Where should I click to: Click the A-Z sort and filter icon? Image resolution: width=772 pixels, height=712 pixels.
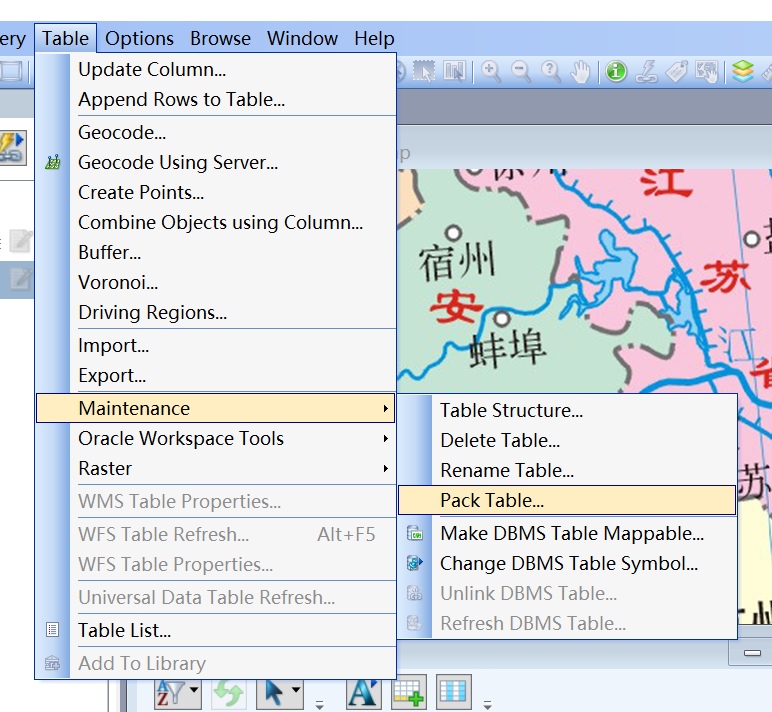point(170,693)
